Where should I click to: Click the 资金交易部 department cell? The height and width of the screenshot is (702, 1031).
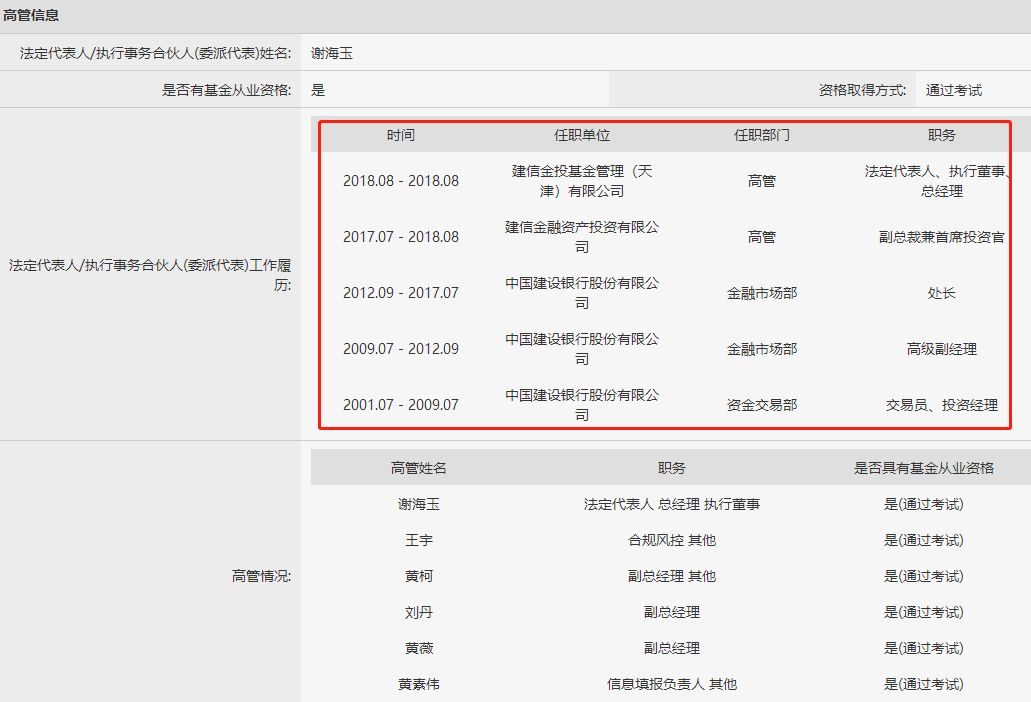(x=761, y=404)
